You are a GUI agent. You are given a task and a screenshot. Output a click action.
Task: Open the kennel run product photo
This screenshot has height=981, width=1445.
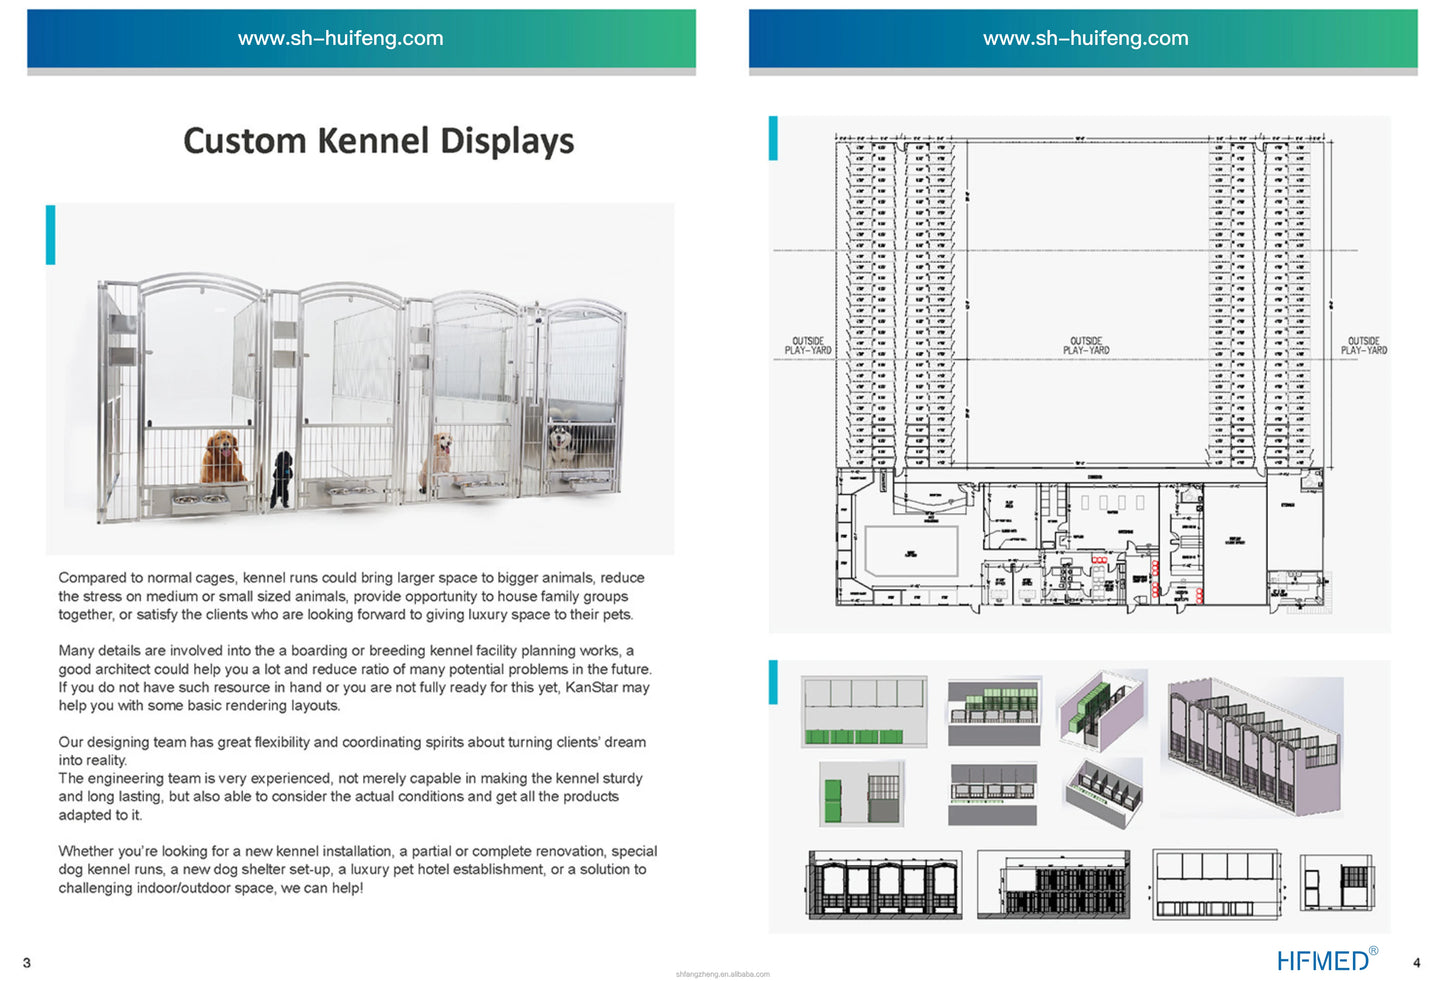pos(360,379)
